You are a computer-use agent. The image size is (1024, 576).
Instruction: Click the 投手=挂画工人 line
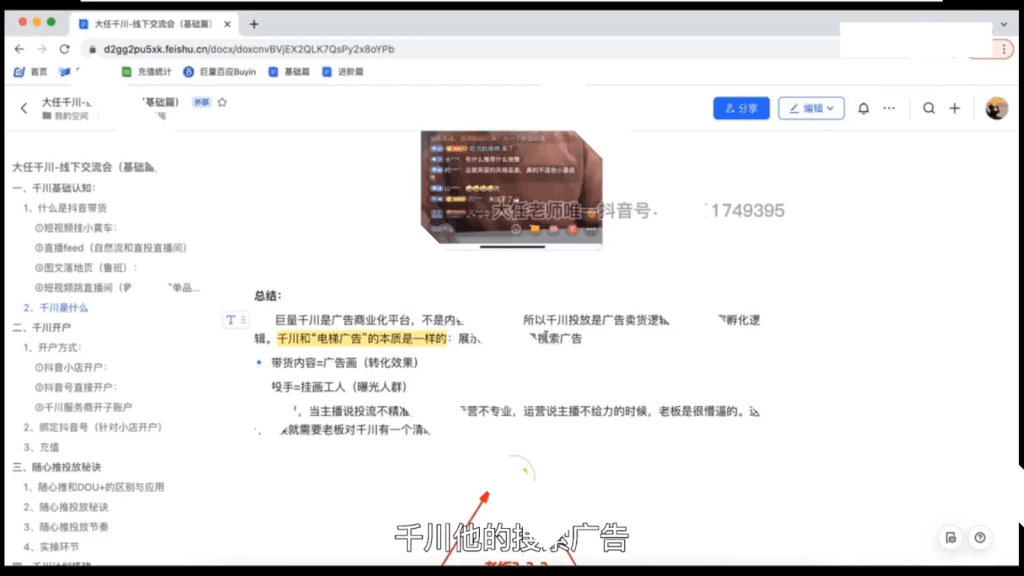pyautogui.click(x=339, y=387)
